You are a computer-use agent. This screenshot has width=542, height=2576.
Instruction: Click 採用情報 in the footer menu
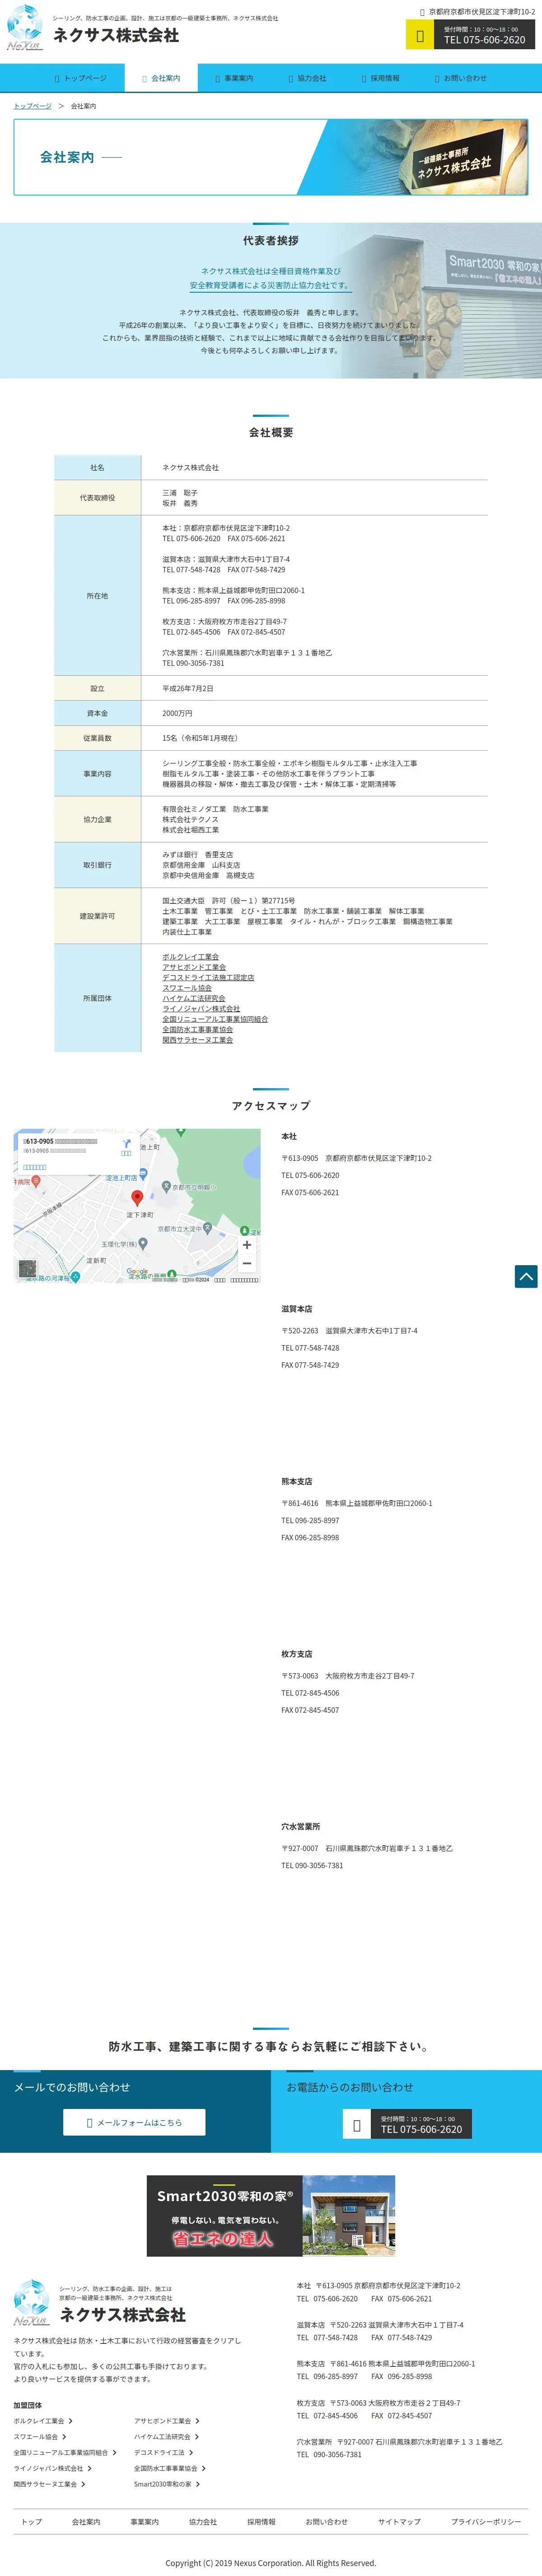[262, 2522]
